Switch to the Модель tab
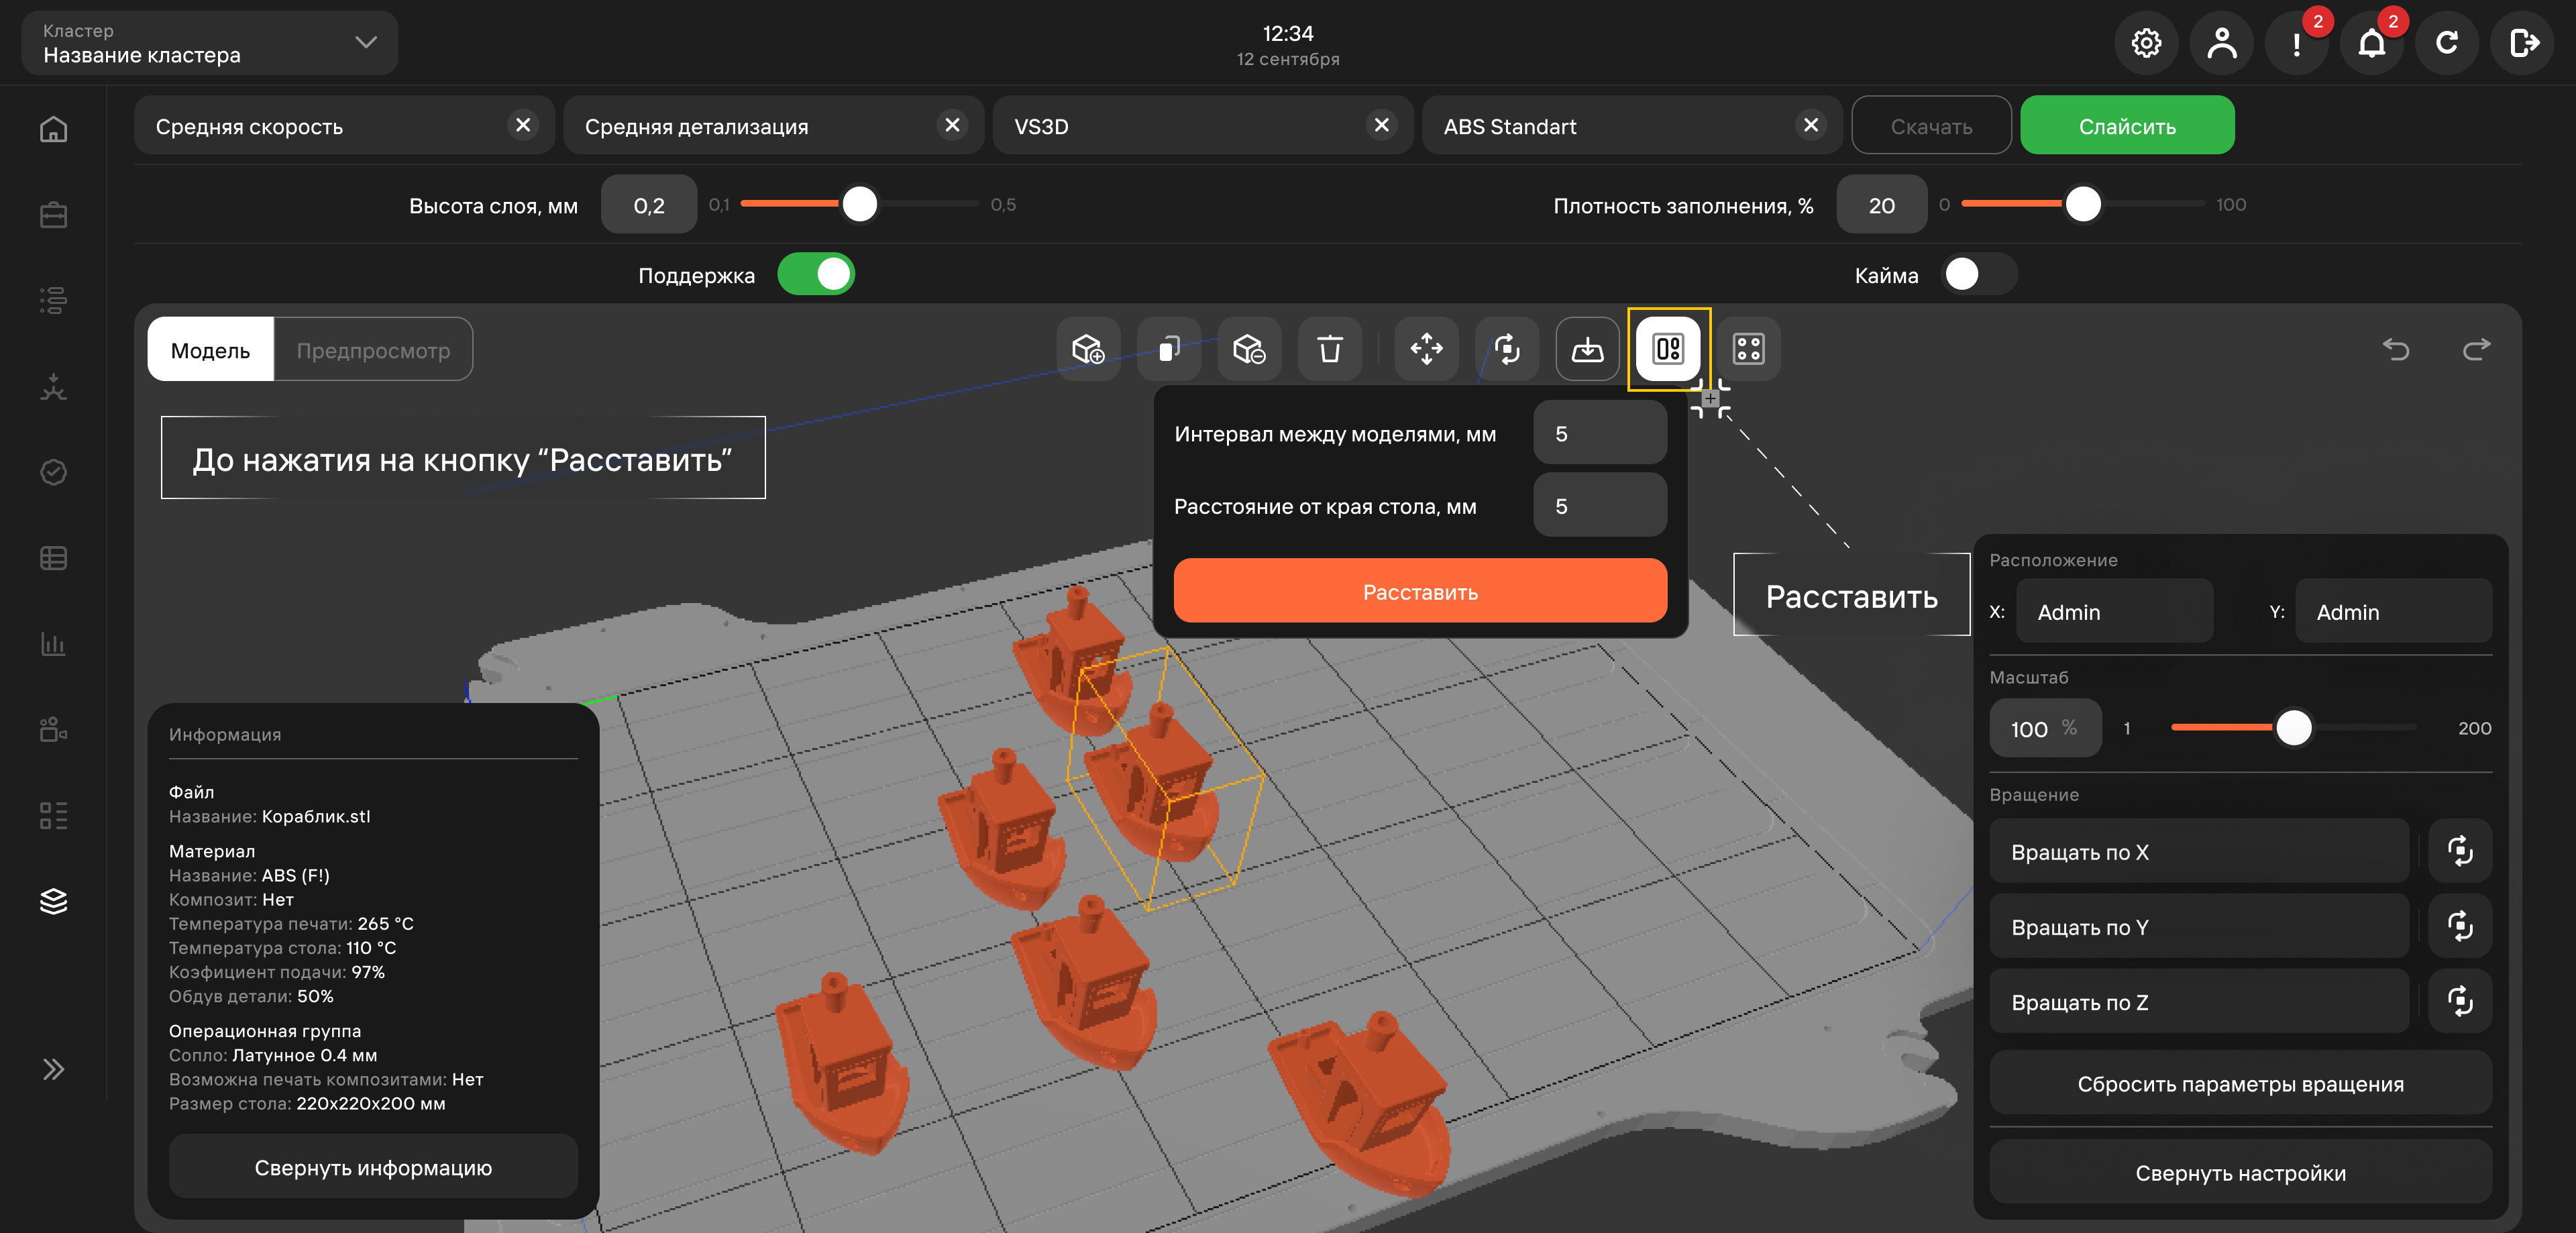Image resolution: width=2576 pixels, height=1233 pixels. coord(210,350)
